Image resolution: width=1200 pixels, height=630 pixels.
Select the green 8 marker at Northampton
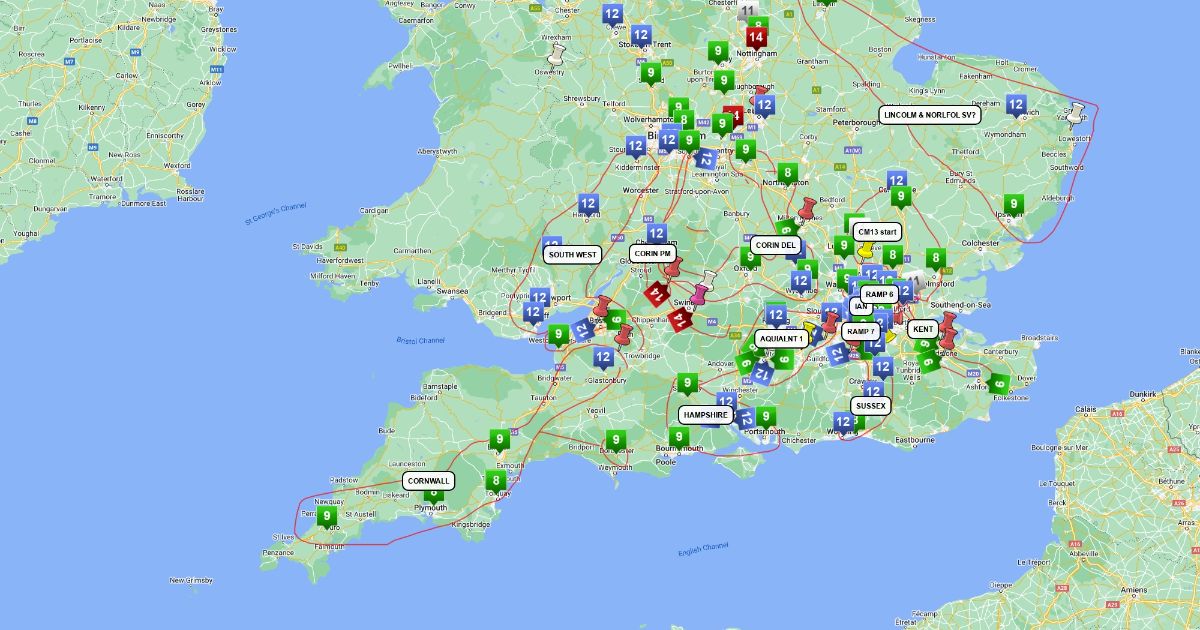788,174
